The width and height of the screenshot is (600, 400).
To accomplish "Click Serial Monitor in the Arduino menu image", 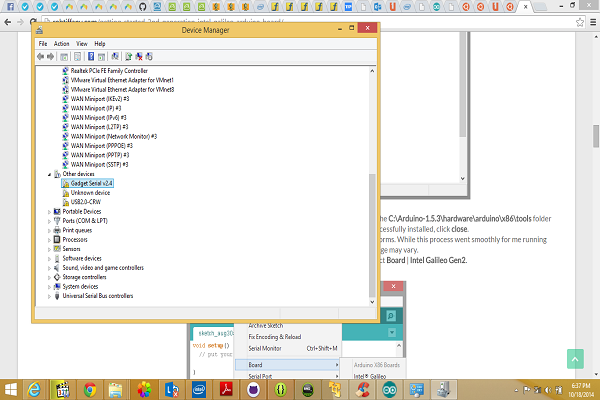I will [x=265, y=348].
